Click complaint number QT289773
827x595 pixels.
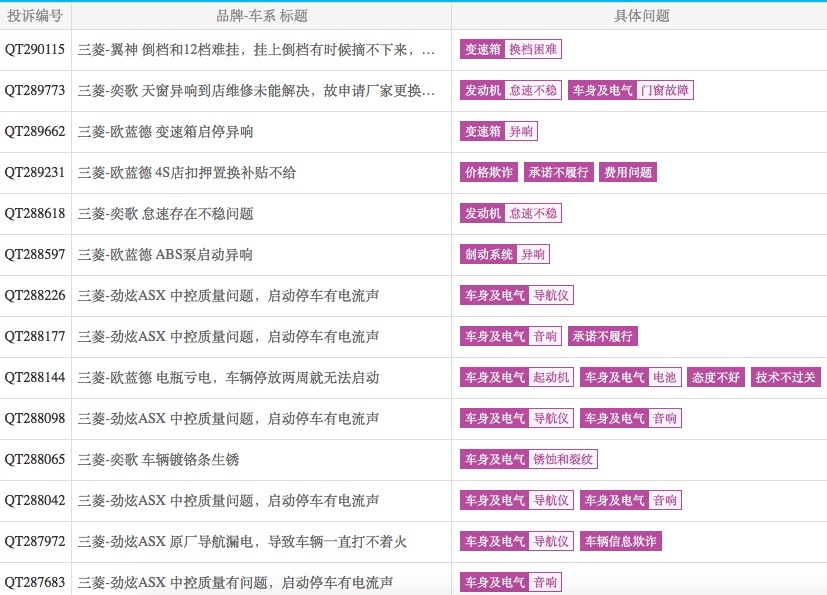tap(35, 90)
